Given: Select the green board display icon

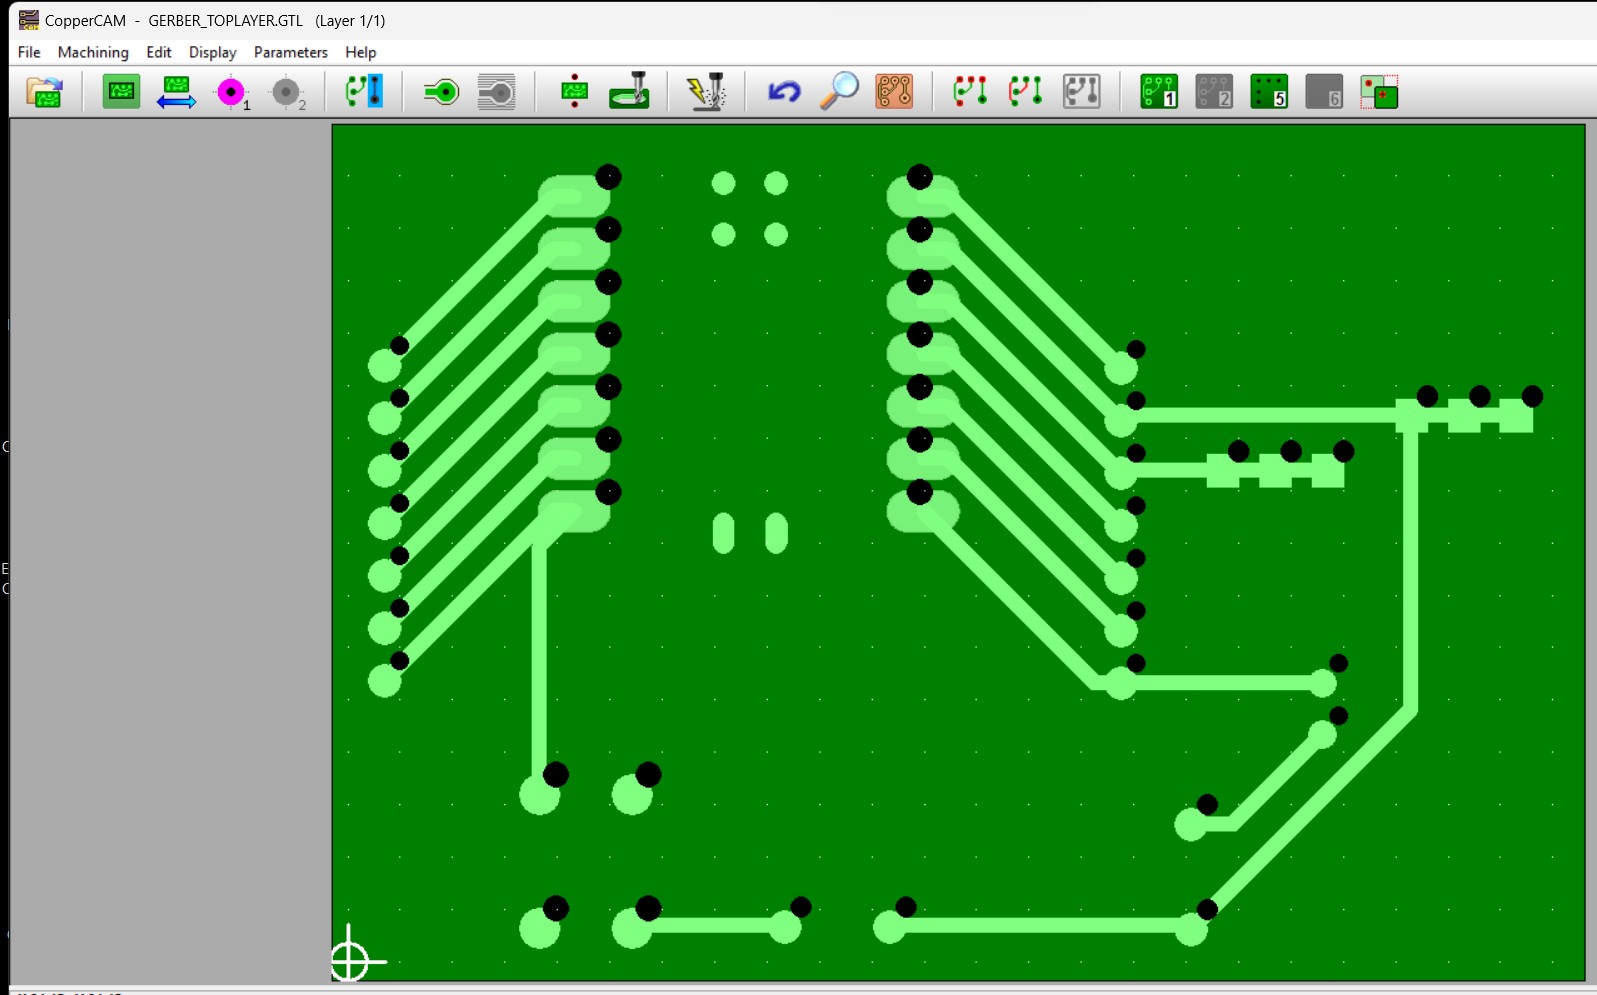Looking at the screenshot, I should 121,92.
